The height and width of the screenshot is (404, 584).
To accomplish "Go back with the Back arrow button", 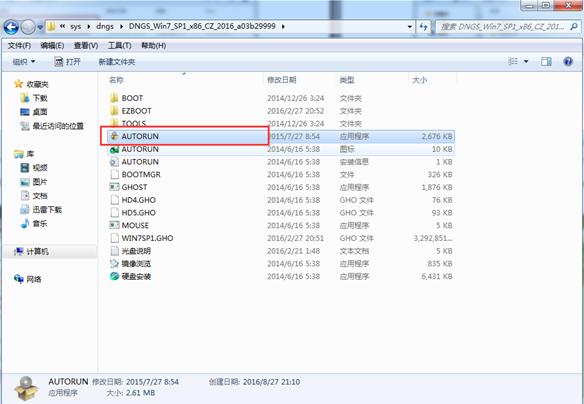I will (x=11, y=27).
